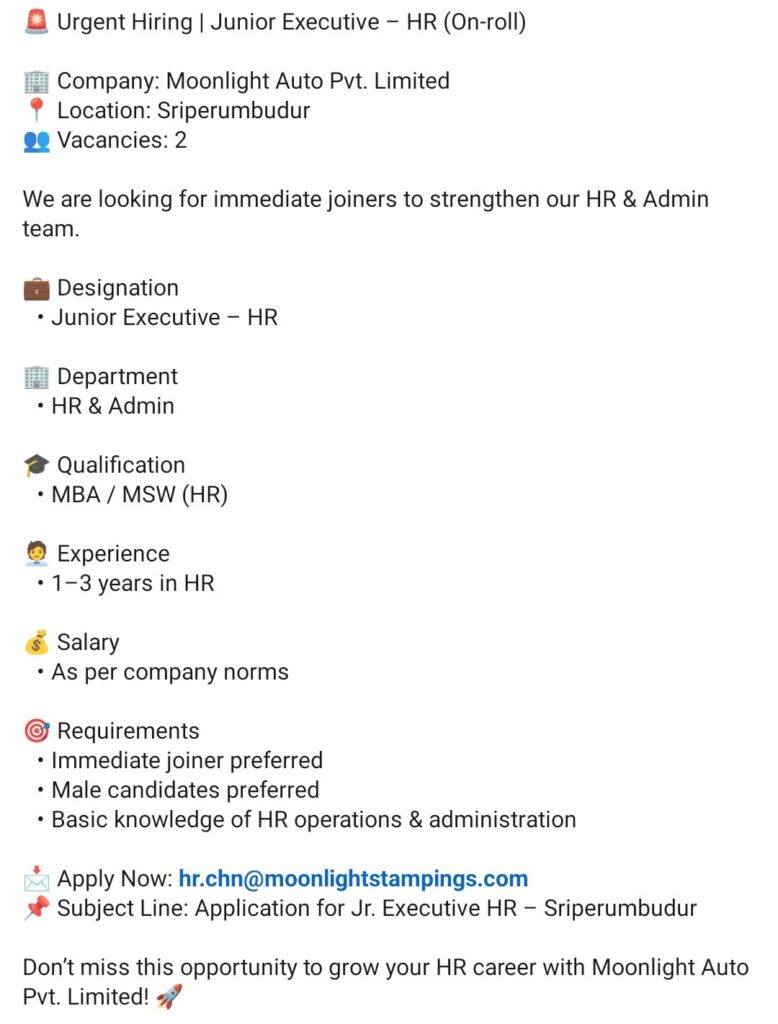The height and width of the screenshot is (1024, 778).
Task: Click the inbox icon beside Apply Now
Action: click(36, 880)
